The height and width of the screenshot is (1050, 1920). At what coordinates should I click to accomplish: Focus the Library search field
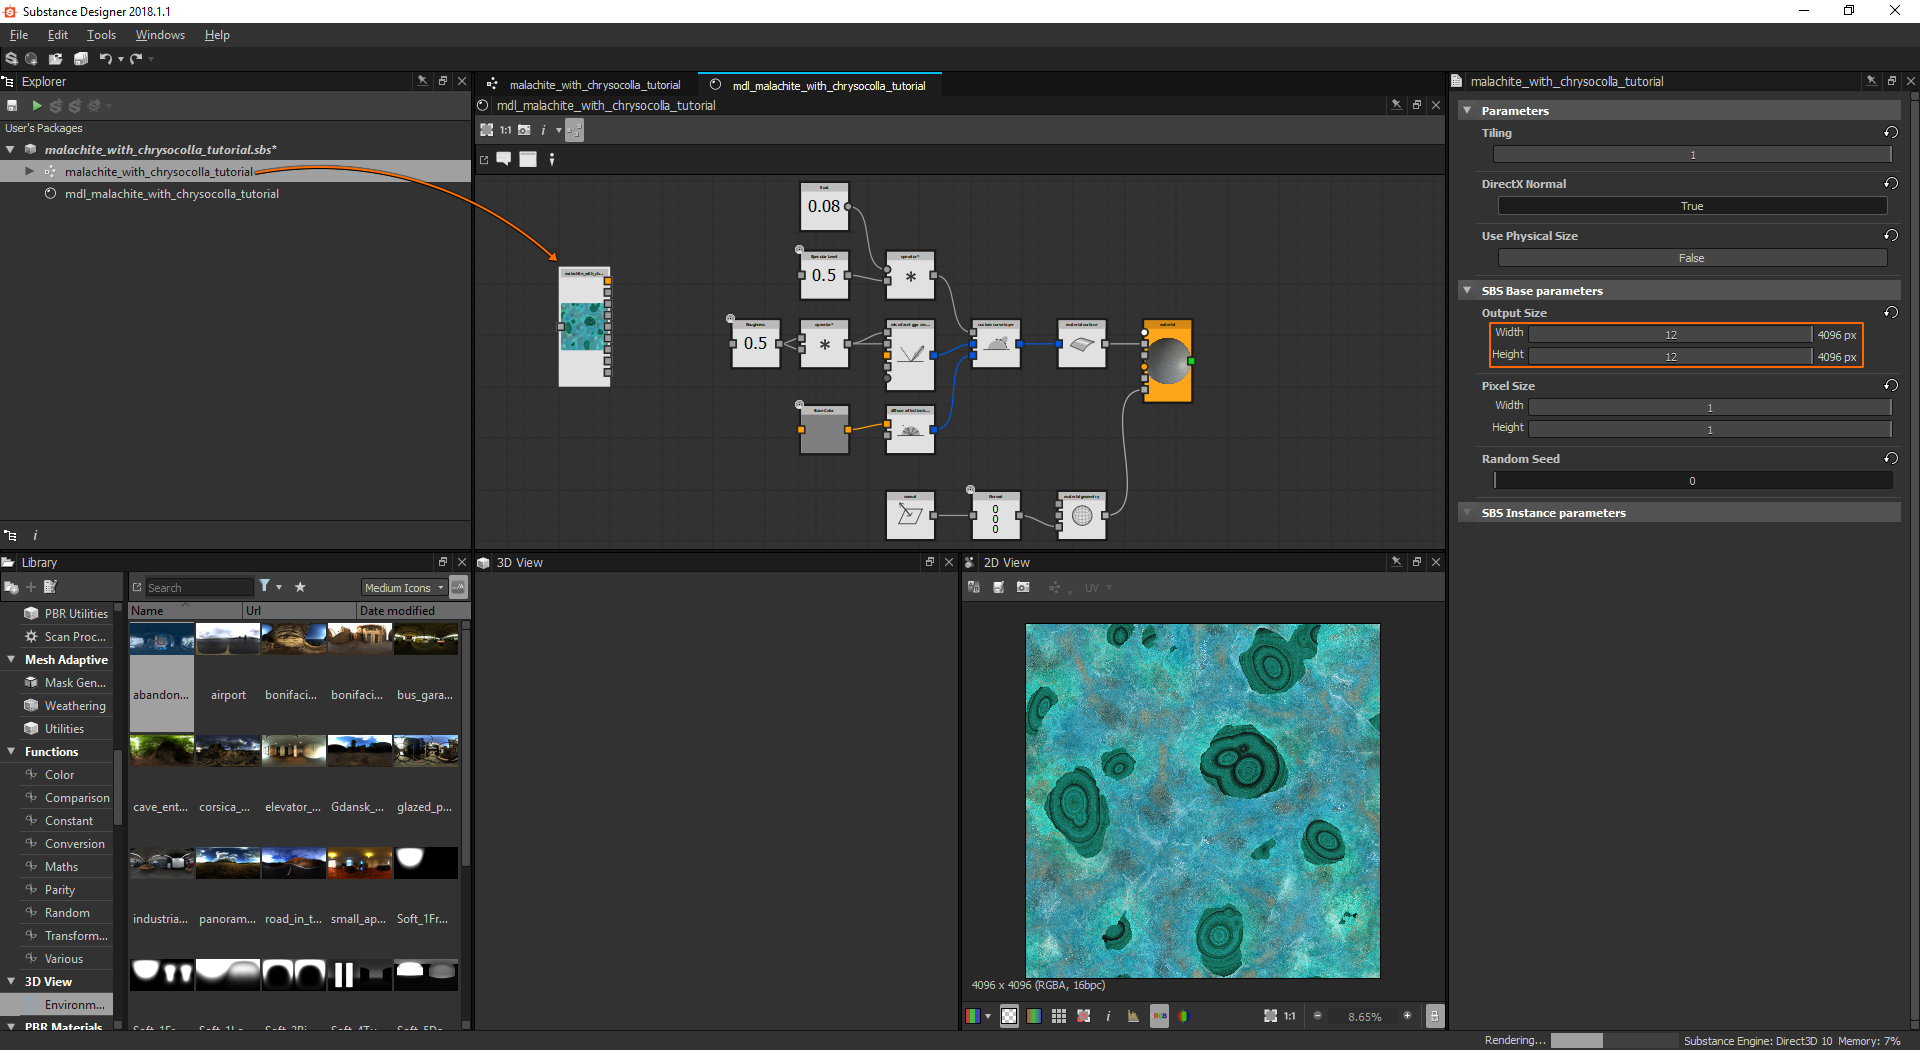(x=199, y=588)
